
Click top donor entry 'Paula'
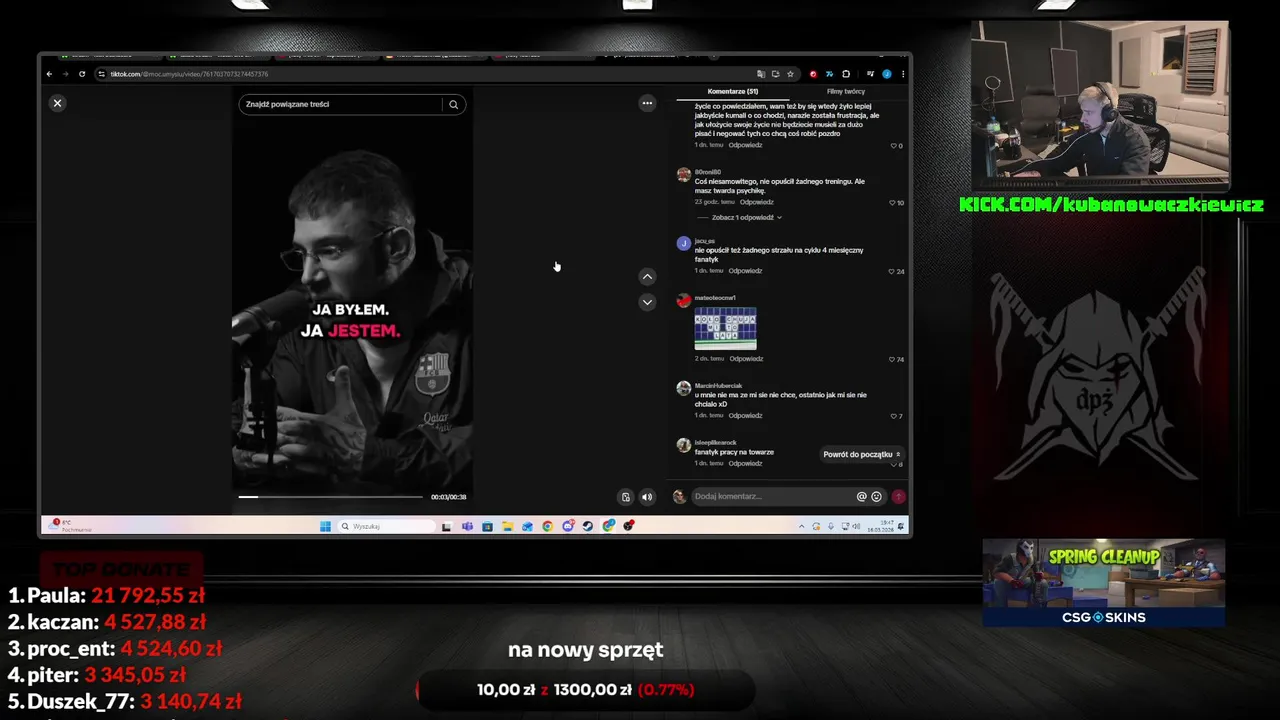[107, 595]
